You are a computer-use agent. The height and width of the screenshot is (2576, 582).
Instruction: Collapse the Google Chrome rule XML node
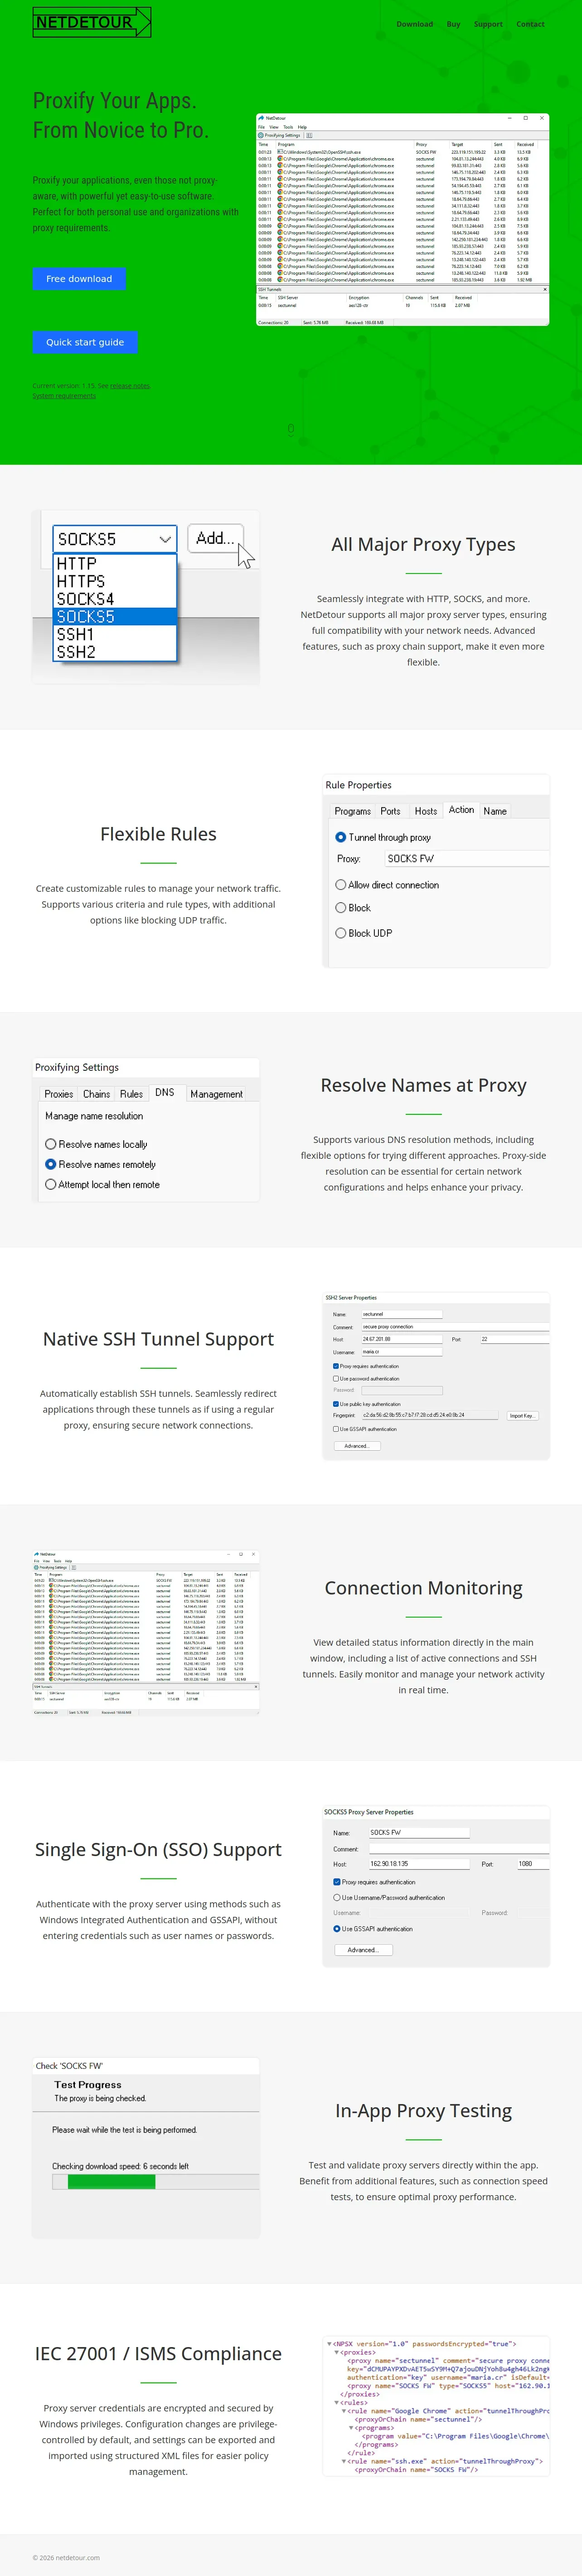pos(344,2411)
